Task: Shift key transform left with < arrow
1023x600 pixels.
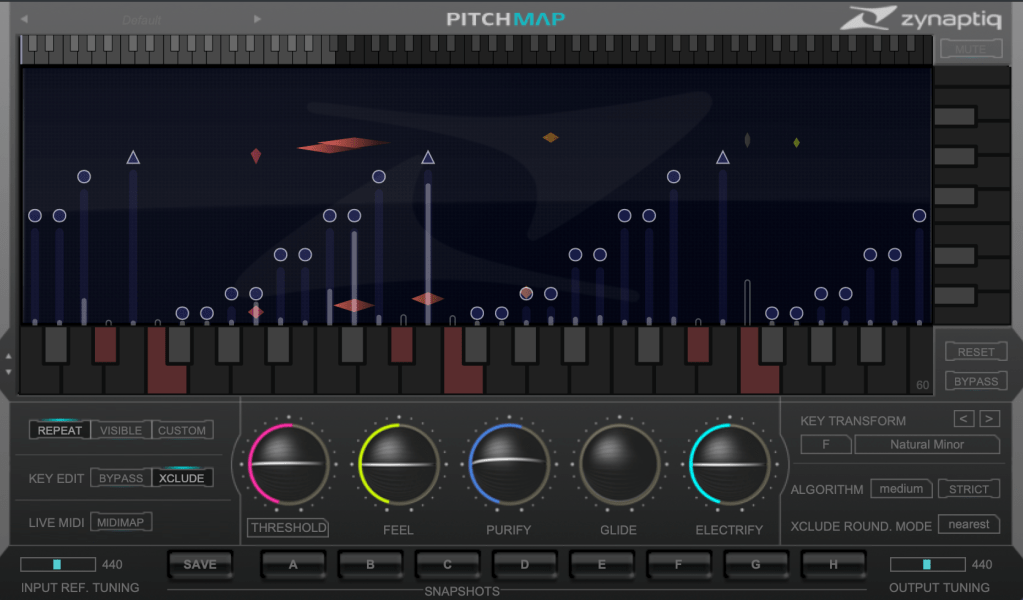Action: coord(964,419)
